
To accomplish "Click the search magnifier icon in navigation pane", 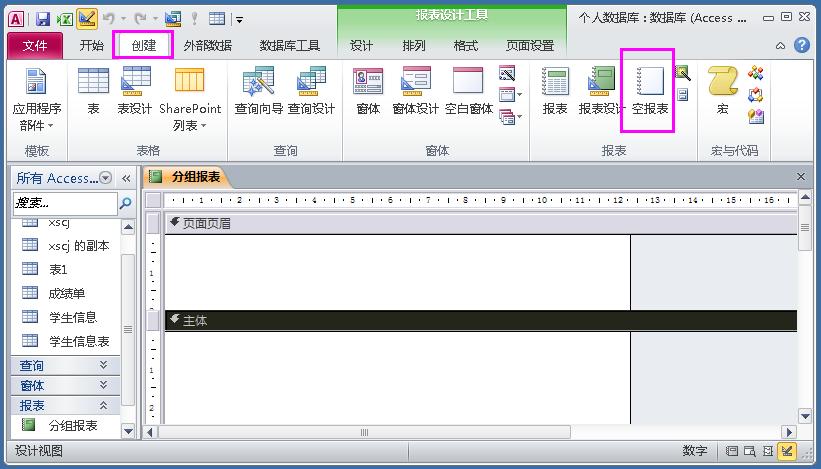I will pos(126,203).
